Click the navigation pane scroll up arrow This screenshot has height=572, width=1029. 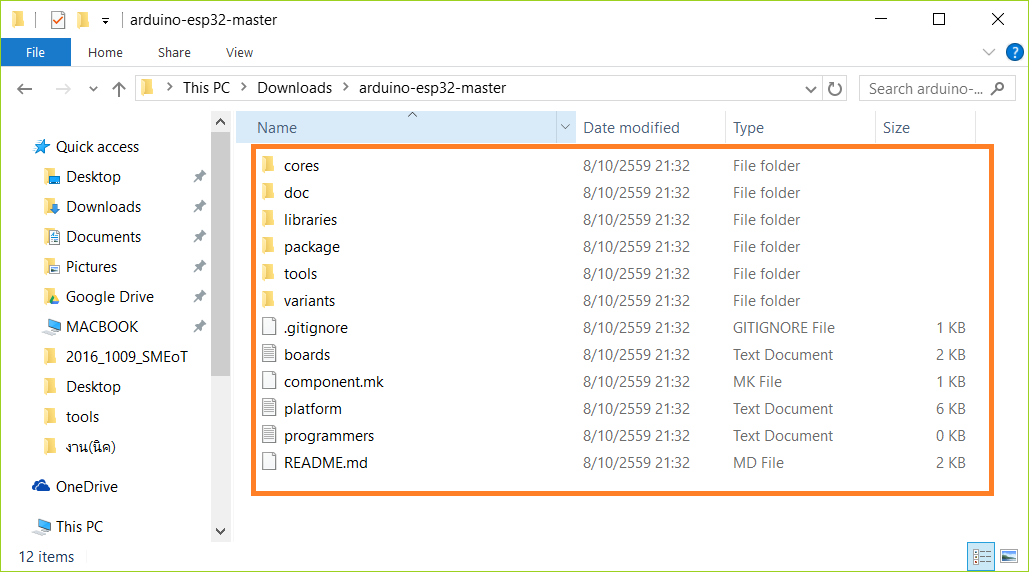click(x=220, y=122)
